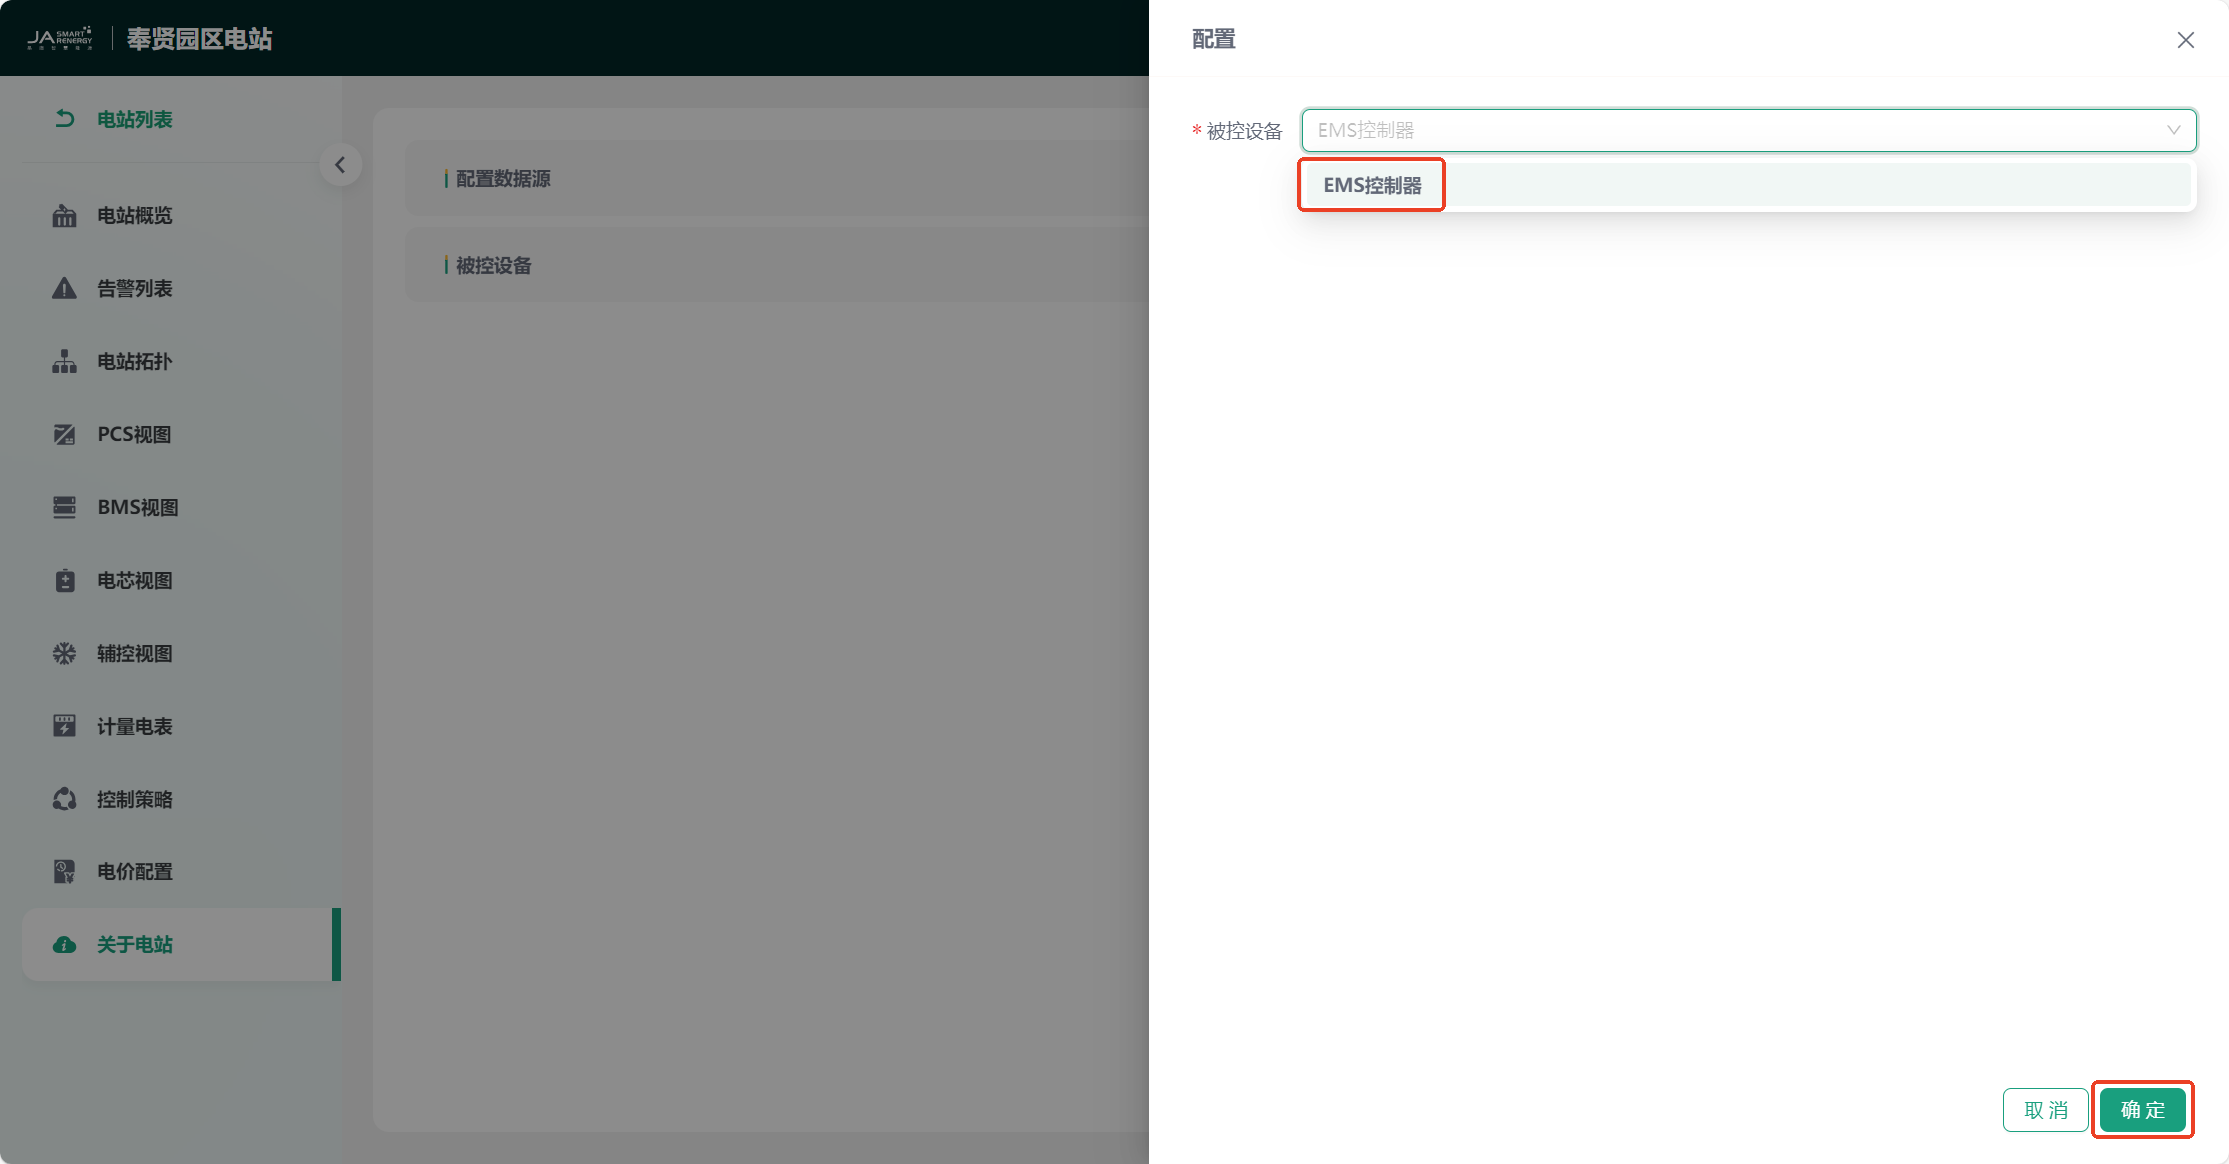The image size is (2229, 1164).
Task: Open the 被控设备 dropdown arrow
Action: [2173, 131]
